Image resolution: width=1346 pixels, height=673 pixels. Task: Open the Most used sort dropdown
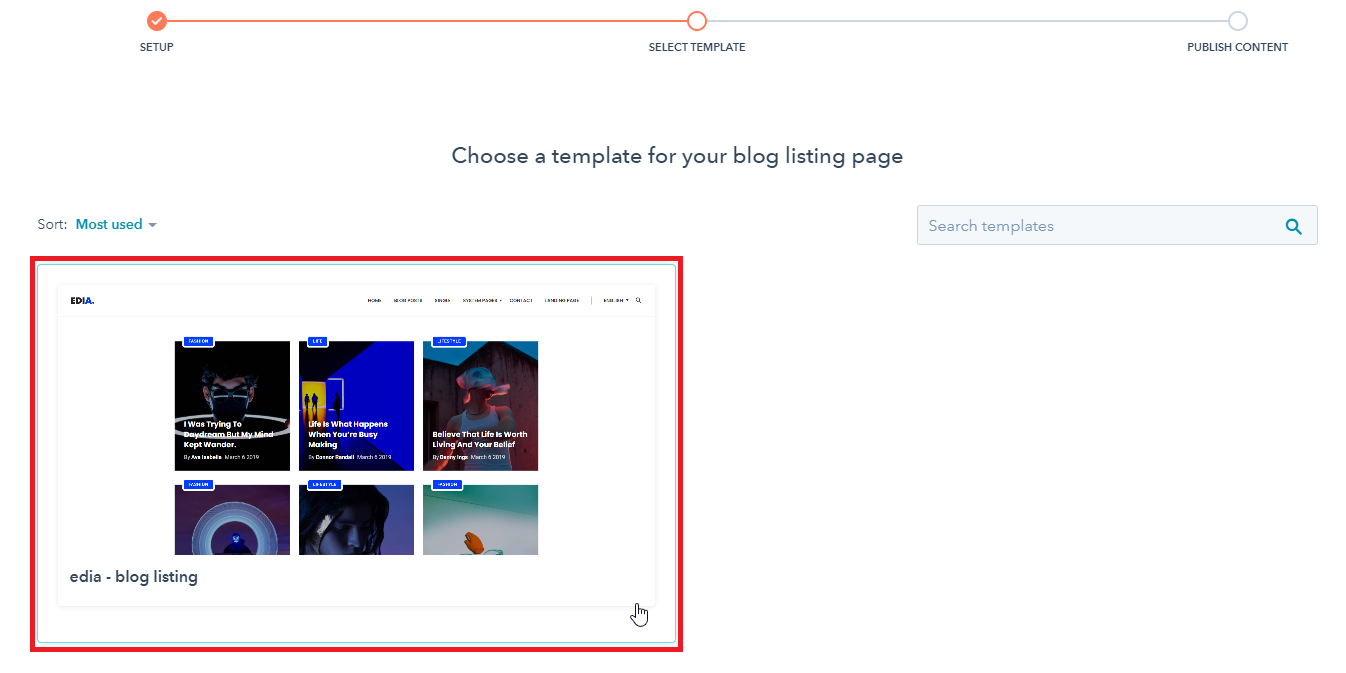[x=109, y=225]
